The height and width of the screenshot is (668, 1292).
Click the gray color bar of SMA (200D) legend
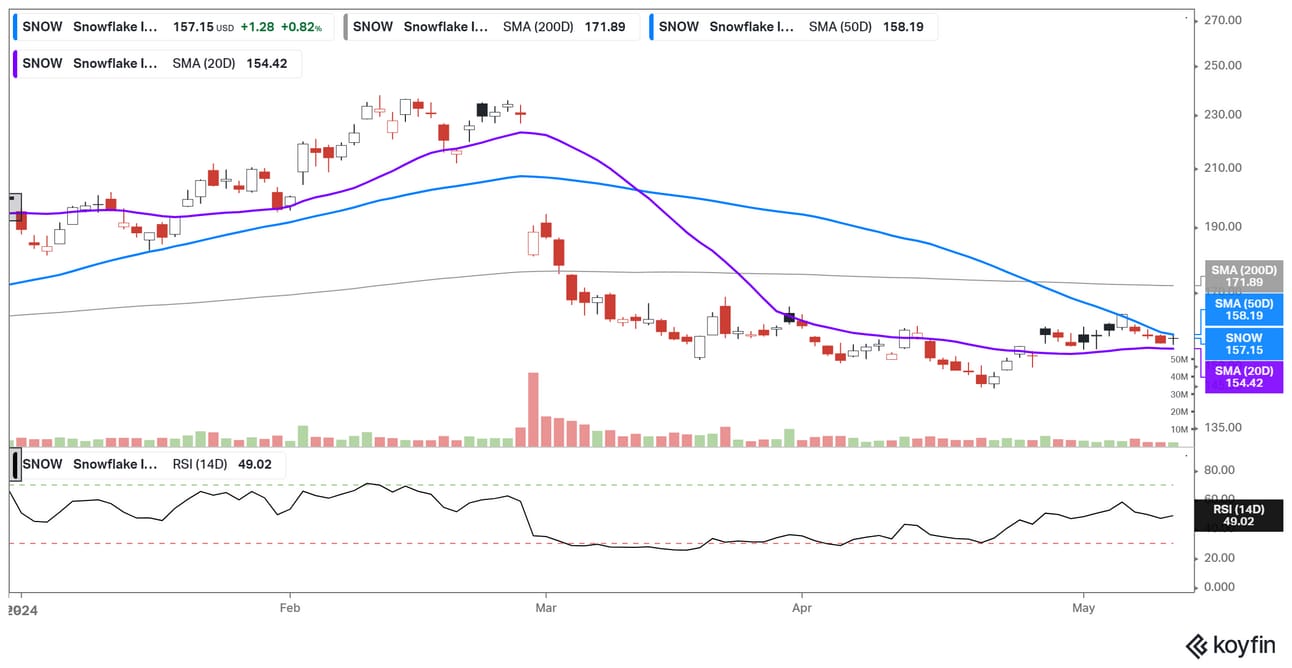tap(345, 27)
